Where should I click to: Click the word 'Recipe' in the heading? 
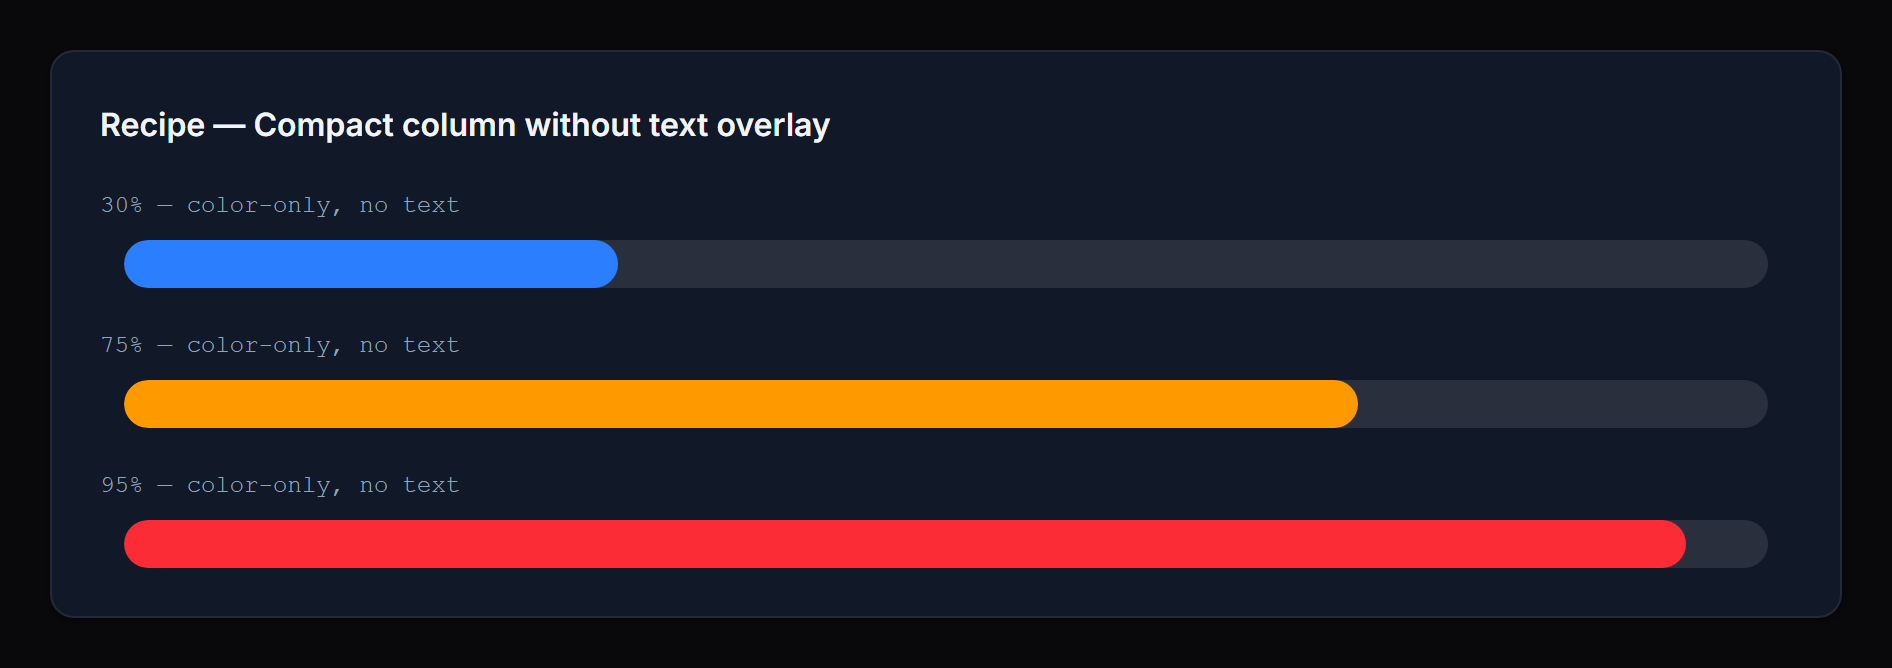(152, 125)
